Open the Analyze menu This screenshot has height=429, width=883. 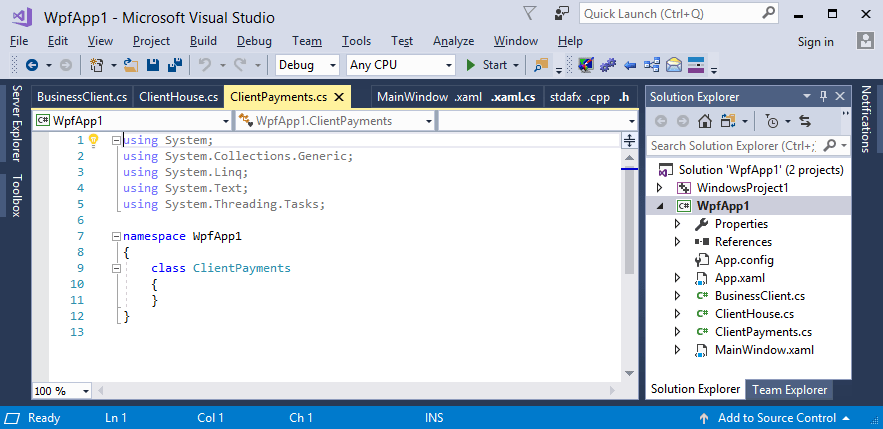[453, 41]
